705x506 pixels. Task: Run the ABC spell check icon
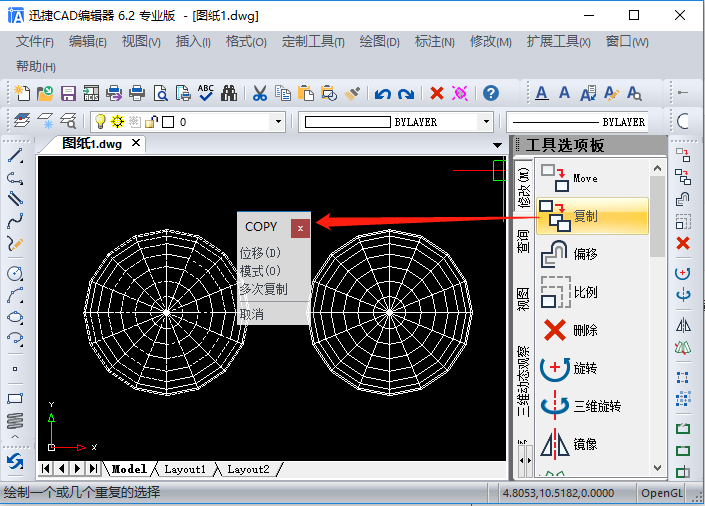(206, 93)
